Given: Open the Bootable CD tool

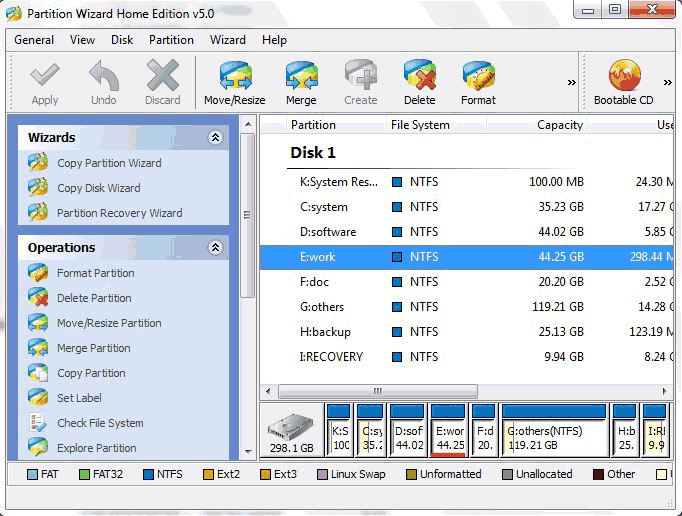Looking at the screenshot, I should pyautogui.click(x=624, y=84).
